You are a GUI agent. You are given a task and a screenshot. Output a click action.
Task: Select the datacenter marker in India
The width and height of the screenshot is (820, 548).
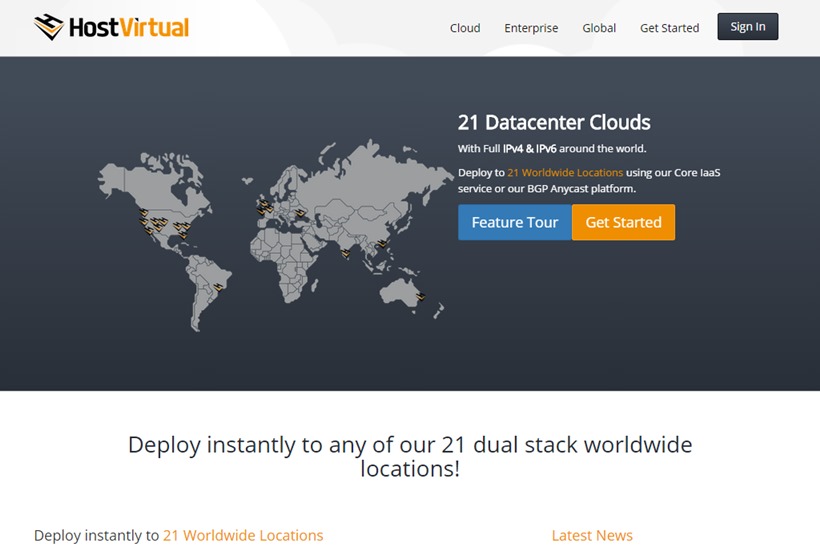tap(345, 254)
